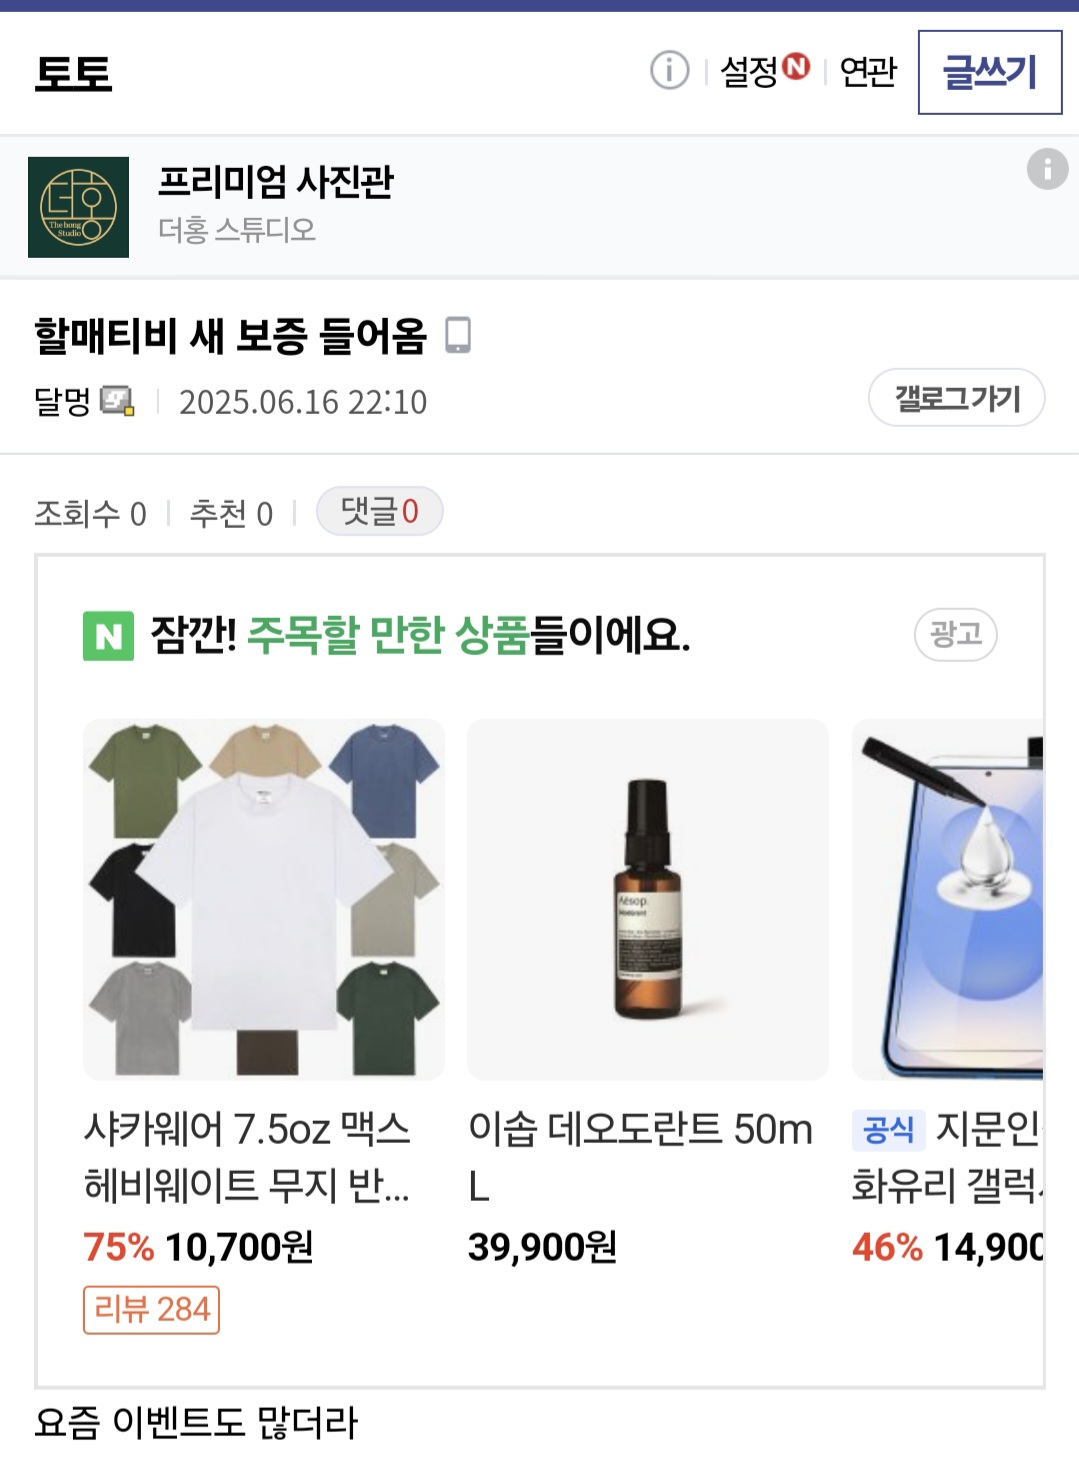Click The Hong Studio logo
The width and height of the screenshot is (1079, 1462).
pos(78,207)
